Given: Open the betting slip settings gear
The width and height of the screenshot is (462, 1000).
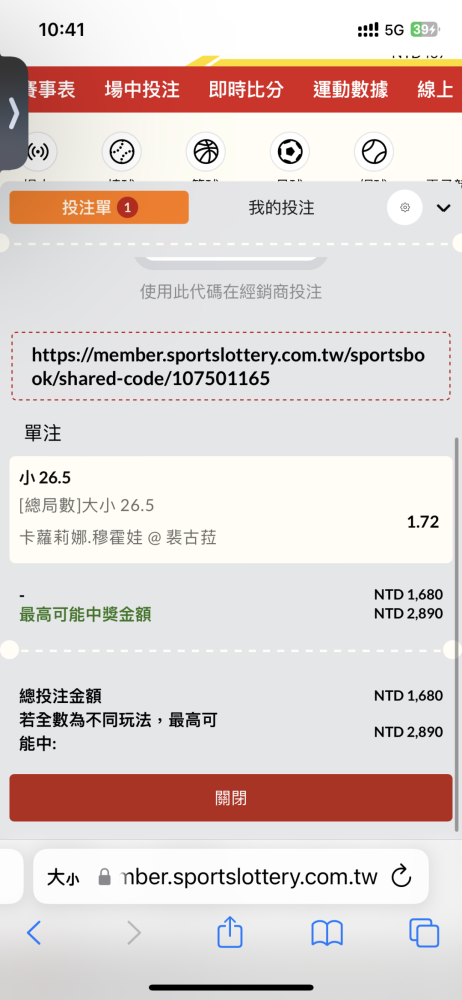Looking at the screenshot, I should (x=405, y=207).
